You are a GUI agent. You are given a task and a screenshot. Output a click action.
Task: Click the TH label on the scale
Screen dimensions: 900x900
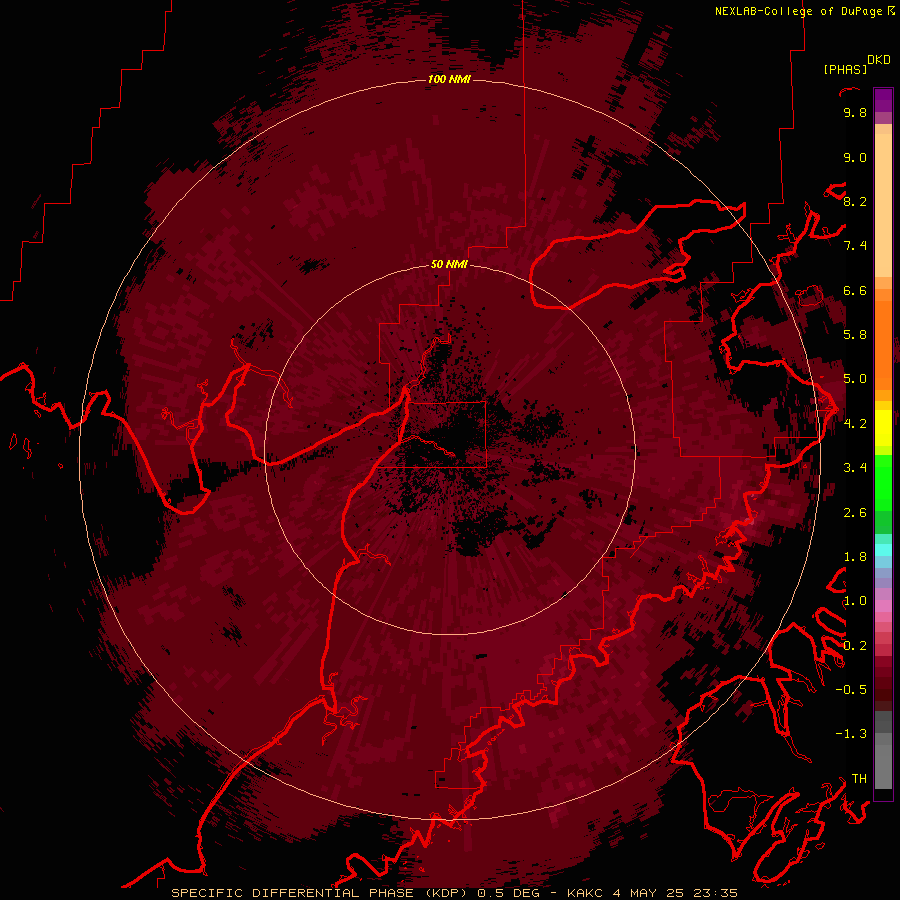[859, 779]
